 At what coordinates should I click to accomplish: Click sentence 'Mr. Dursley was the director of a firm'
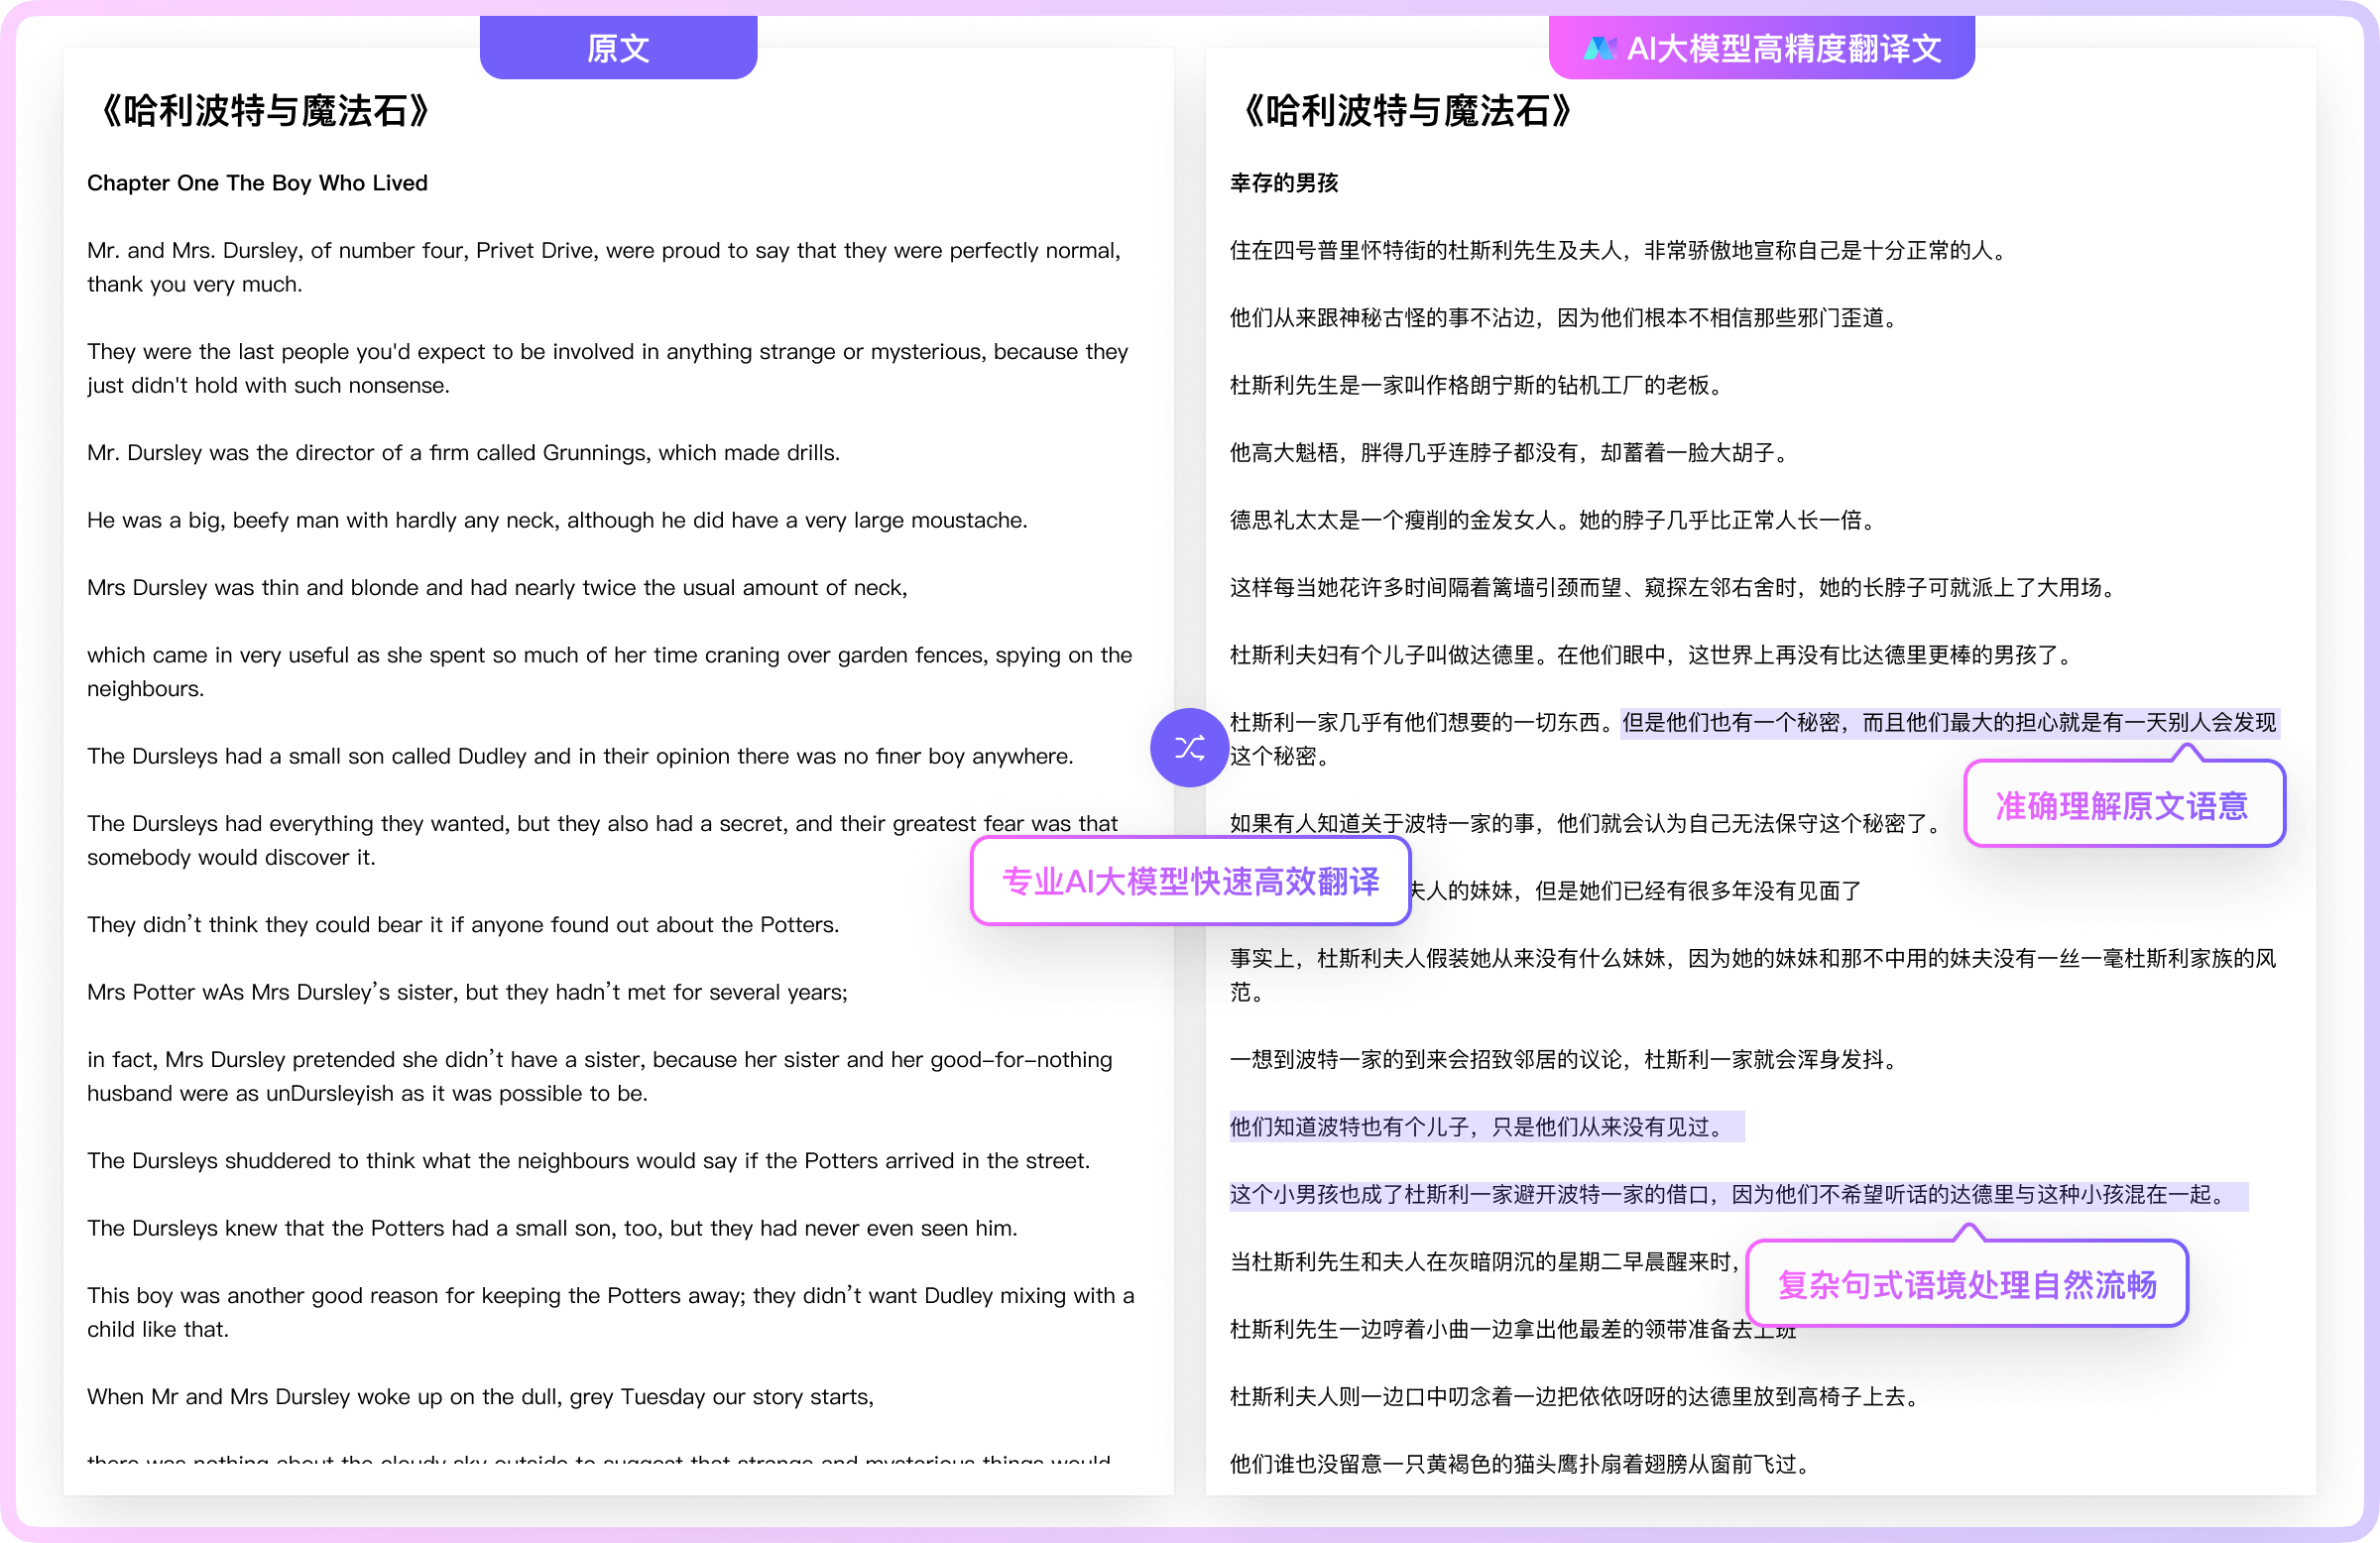point(463,453)
